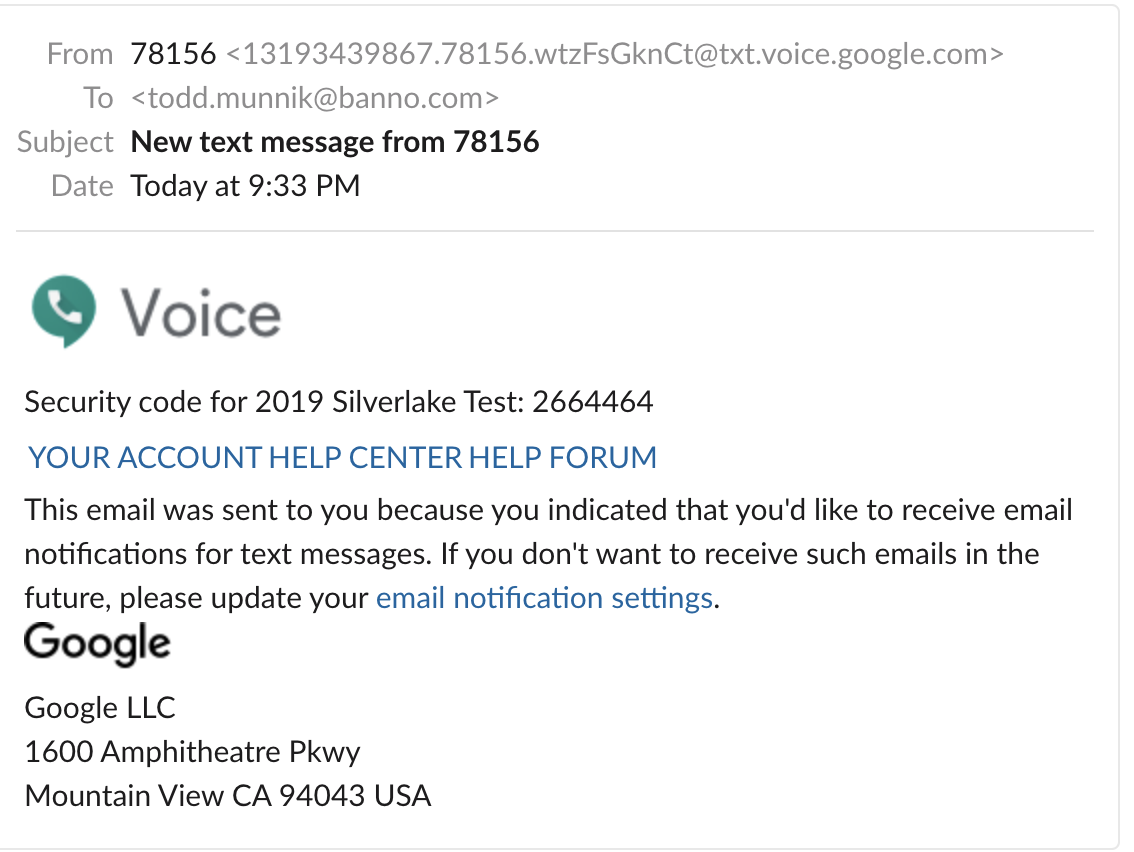Click the security code 2664464
1134x852 pixels.
[x=593, y=402]
